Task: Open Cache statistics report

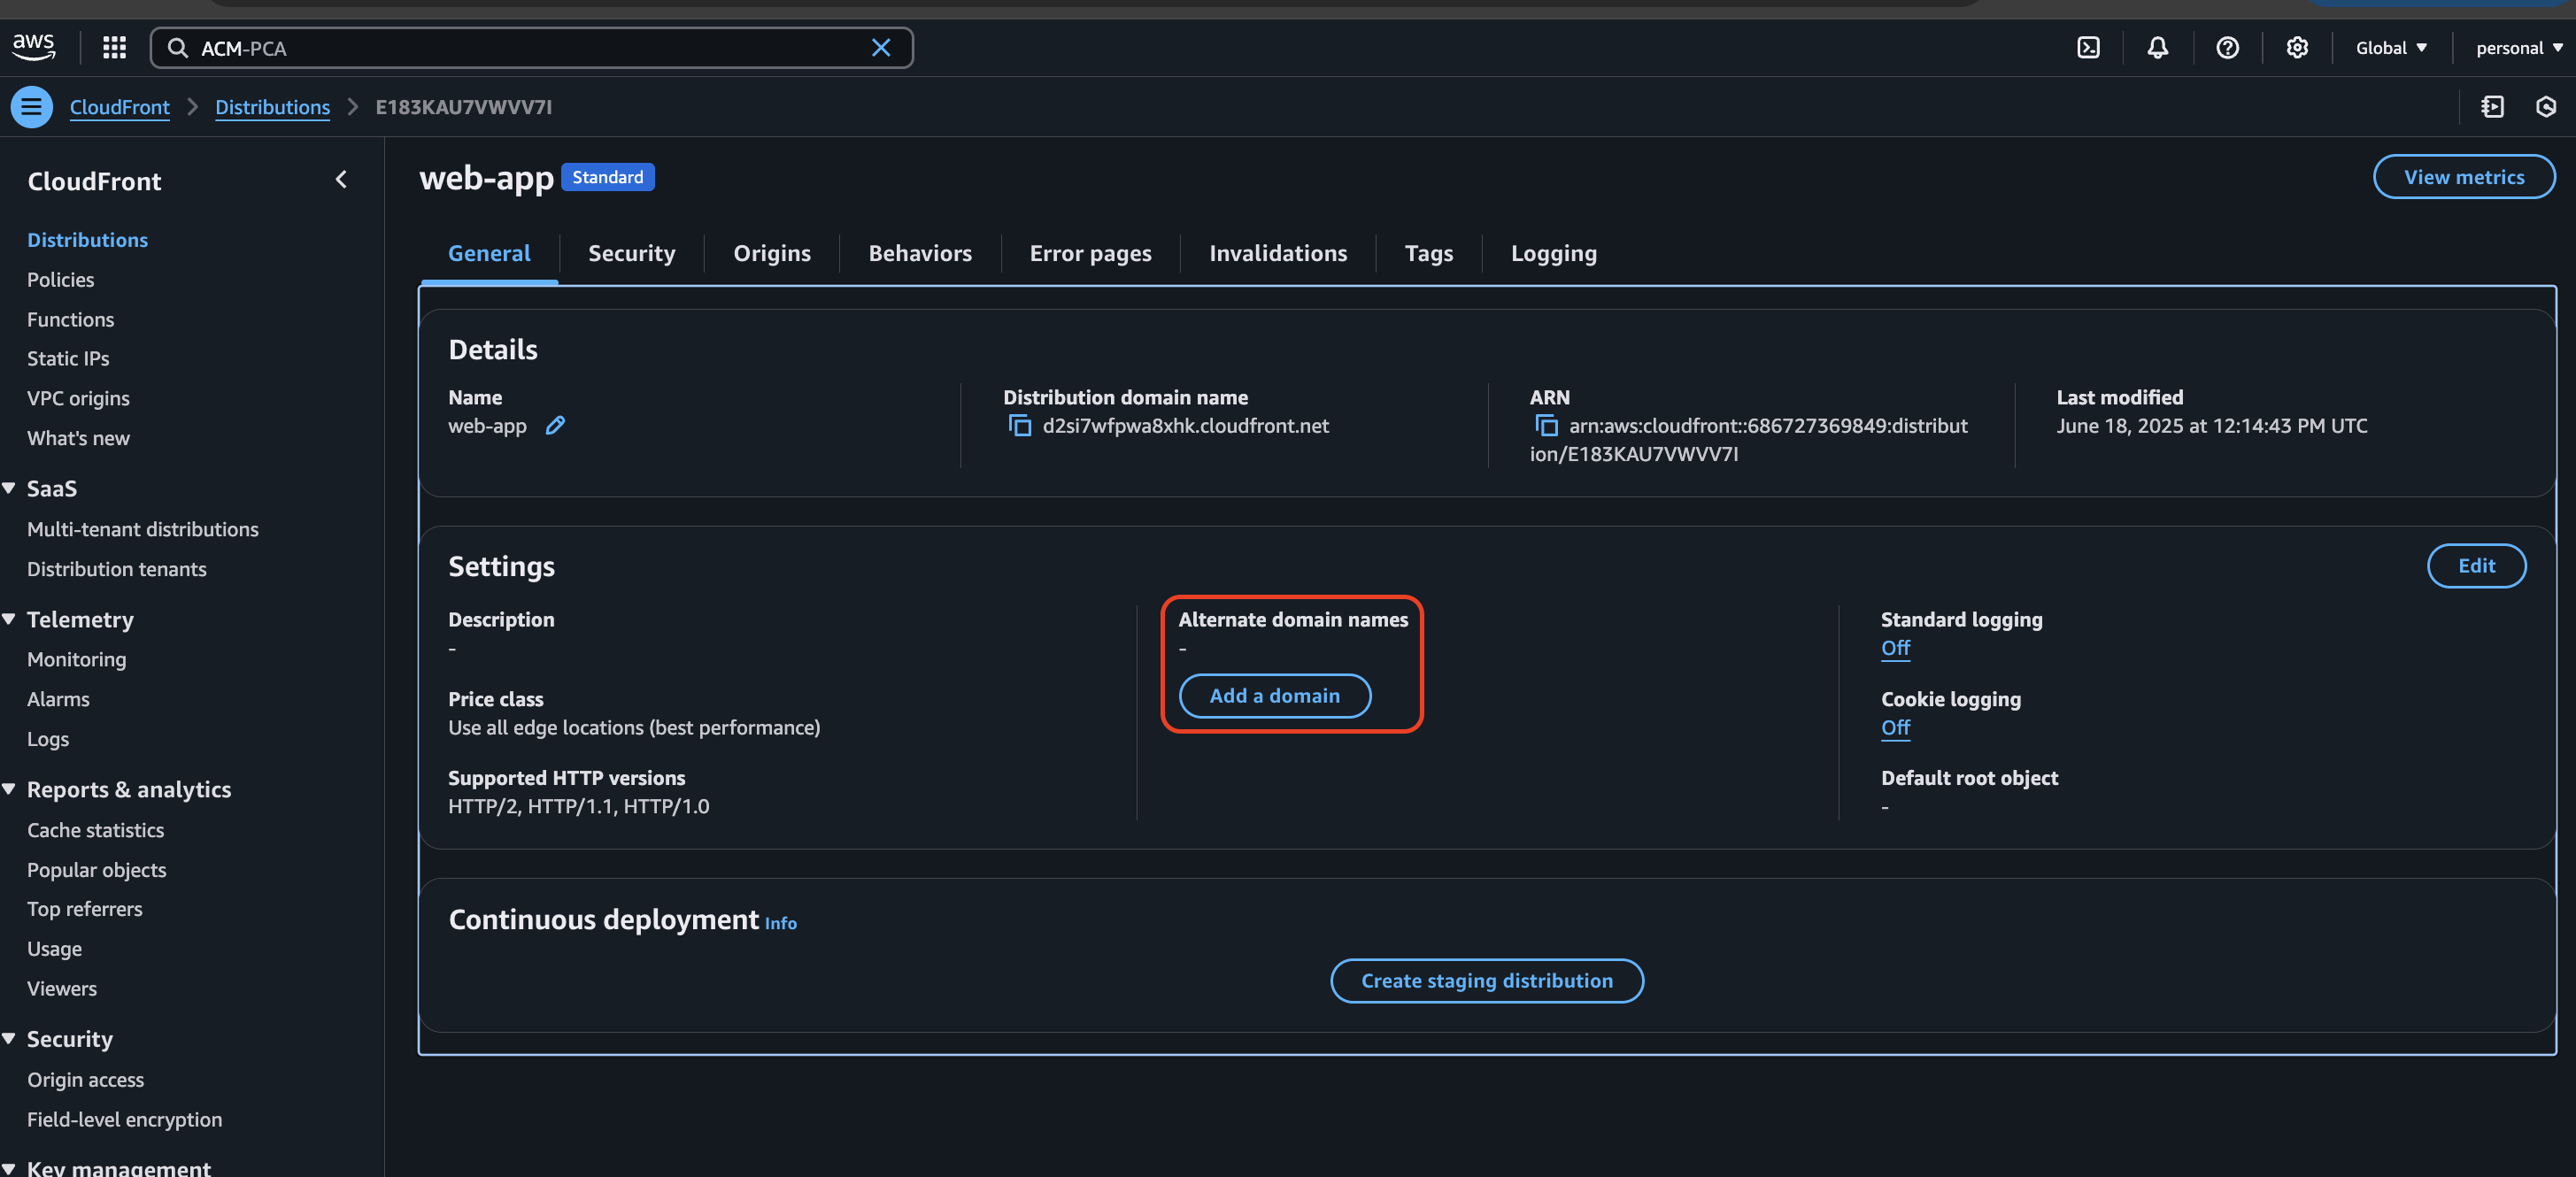Action: [x=95, y=830]
